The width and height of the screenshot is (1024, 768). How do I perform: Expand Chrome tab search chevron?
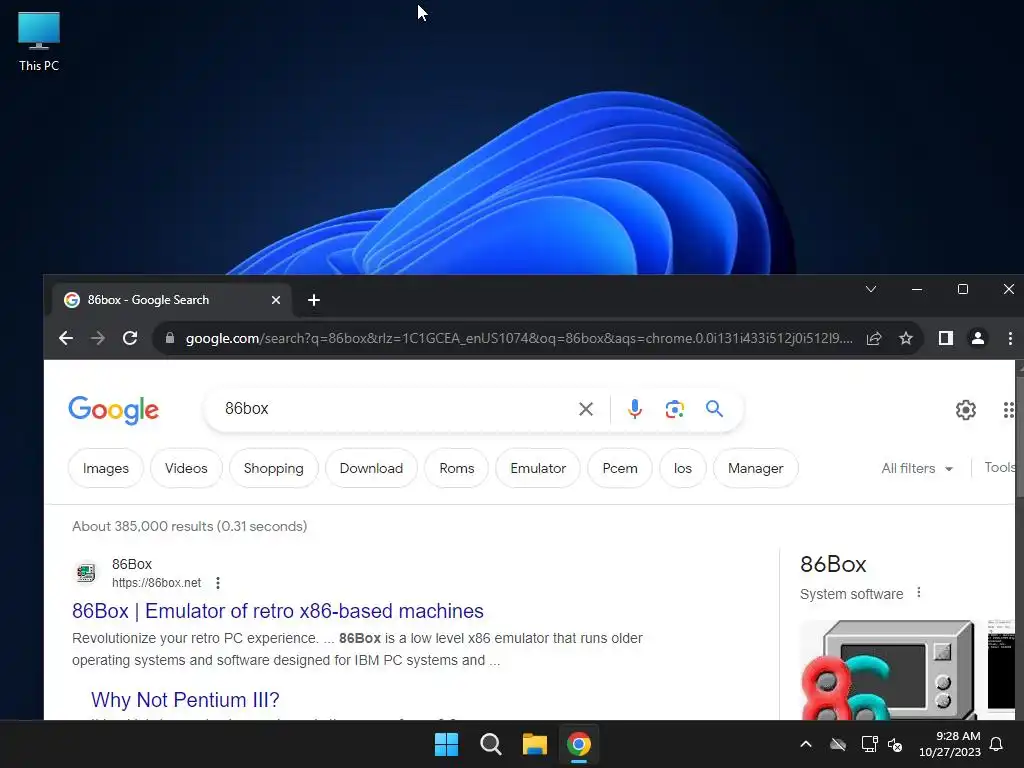(871, 289)
